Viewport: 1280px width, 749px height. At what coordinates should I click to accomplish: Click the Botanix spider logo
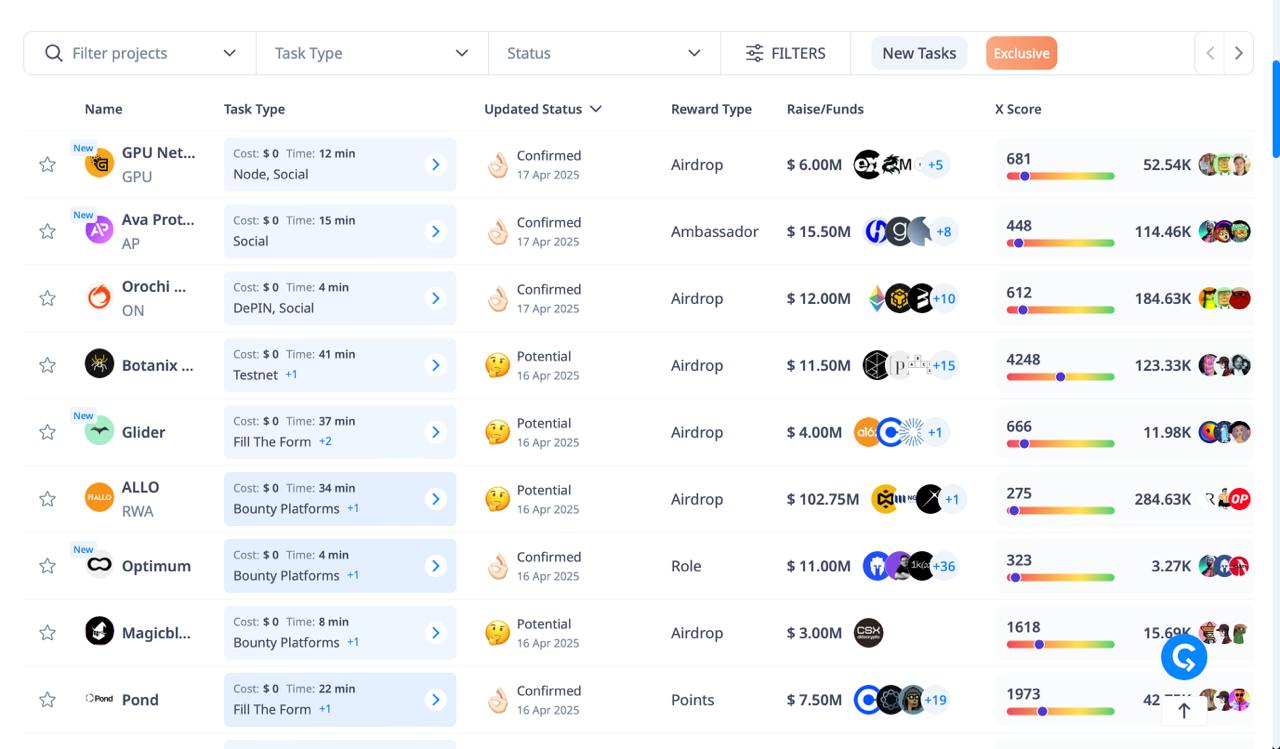[99, 364]
